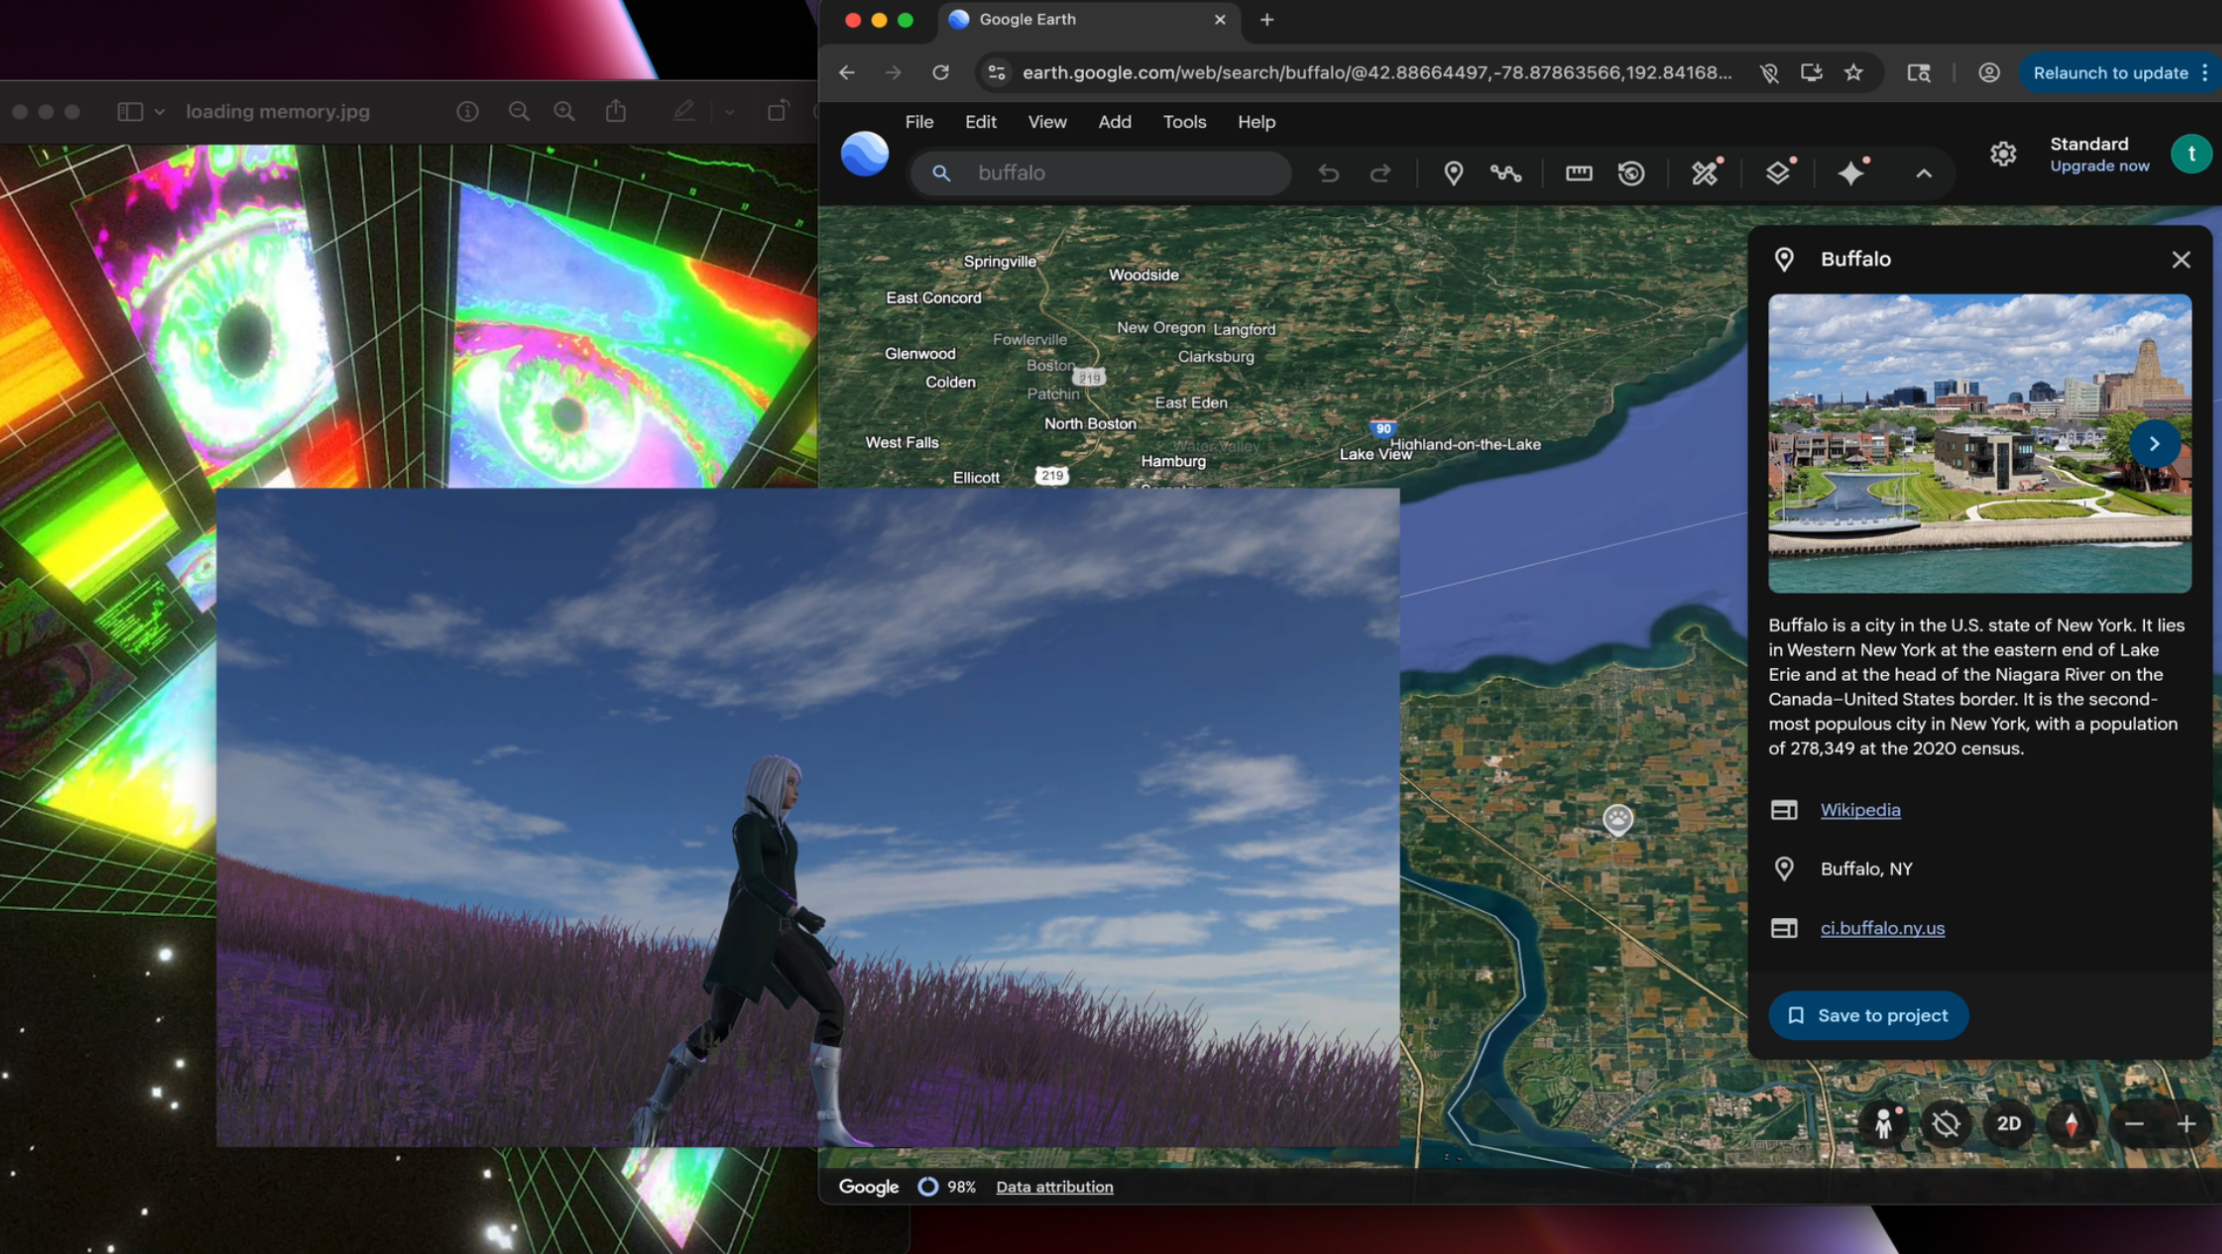Screen dimensions: 2222x1254
Task: Open historical imagery clock icon
Action: (x=1632, y=173)
